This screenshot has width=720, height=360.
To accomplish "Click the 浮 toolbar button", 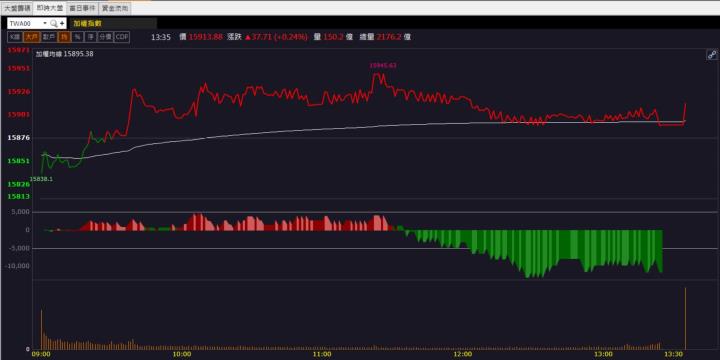I will tap(91, 37).
